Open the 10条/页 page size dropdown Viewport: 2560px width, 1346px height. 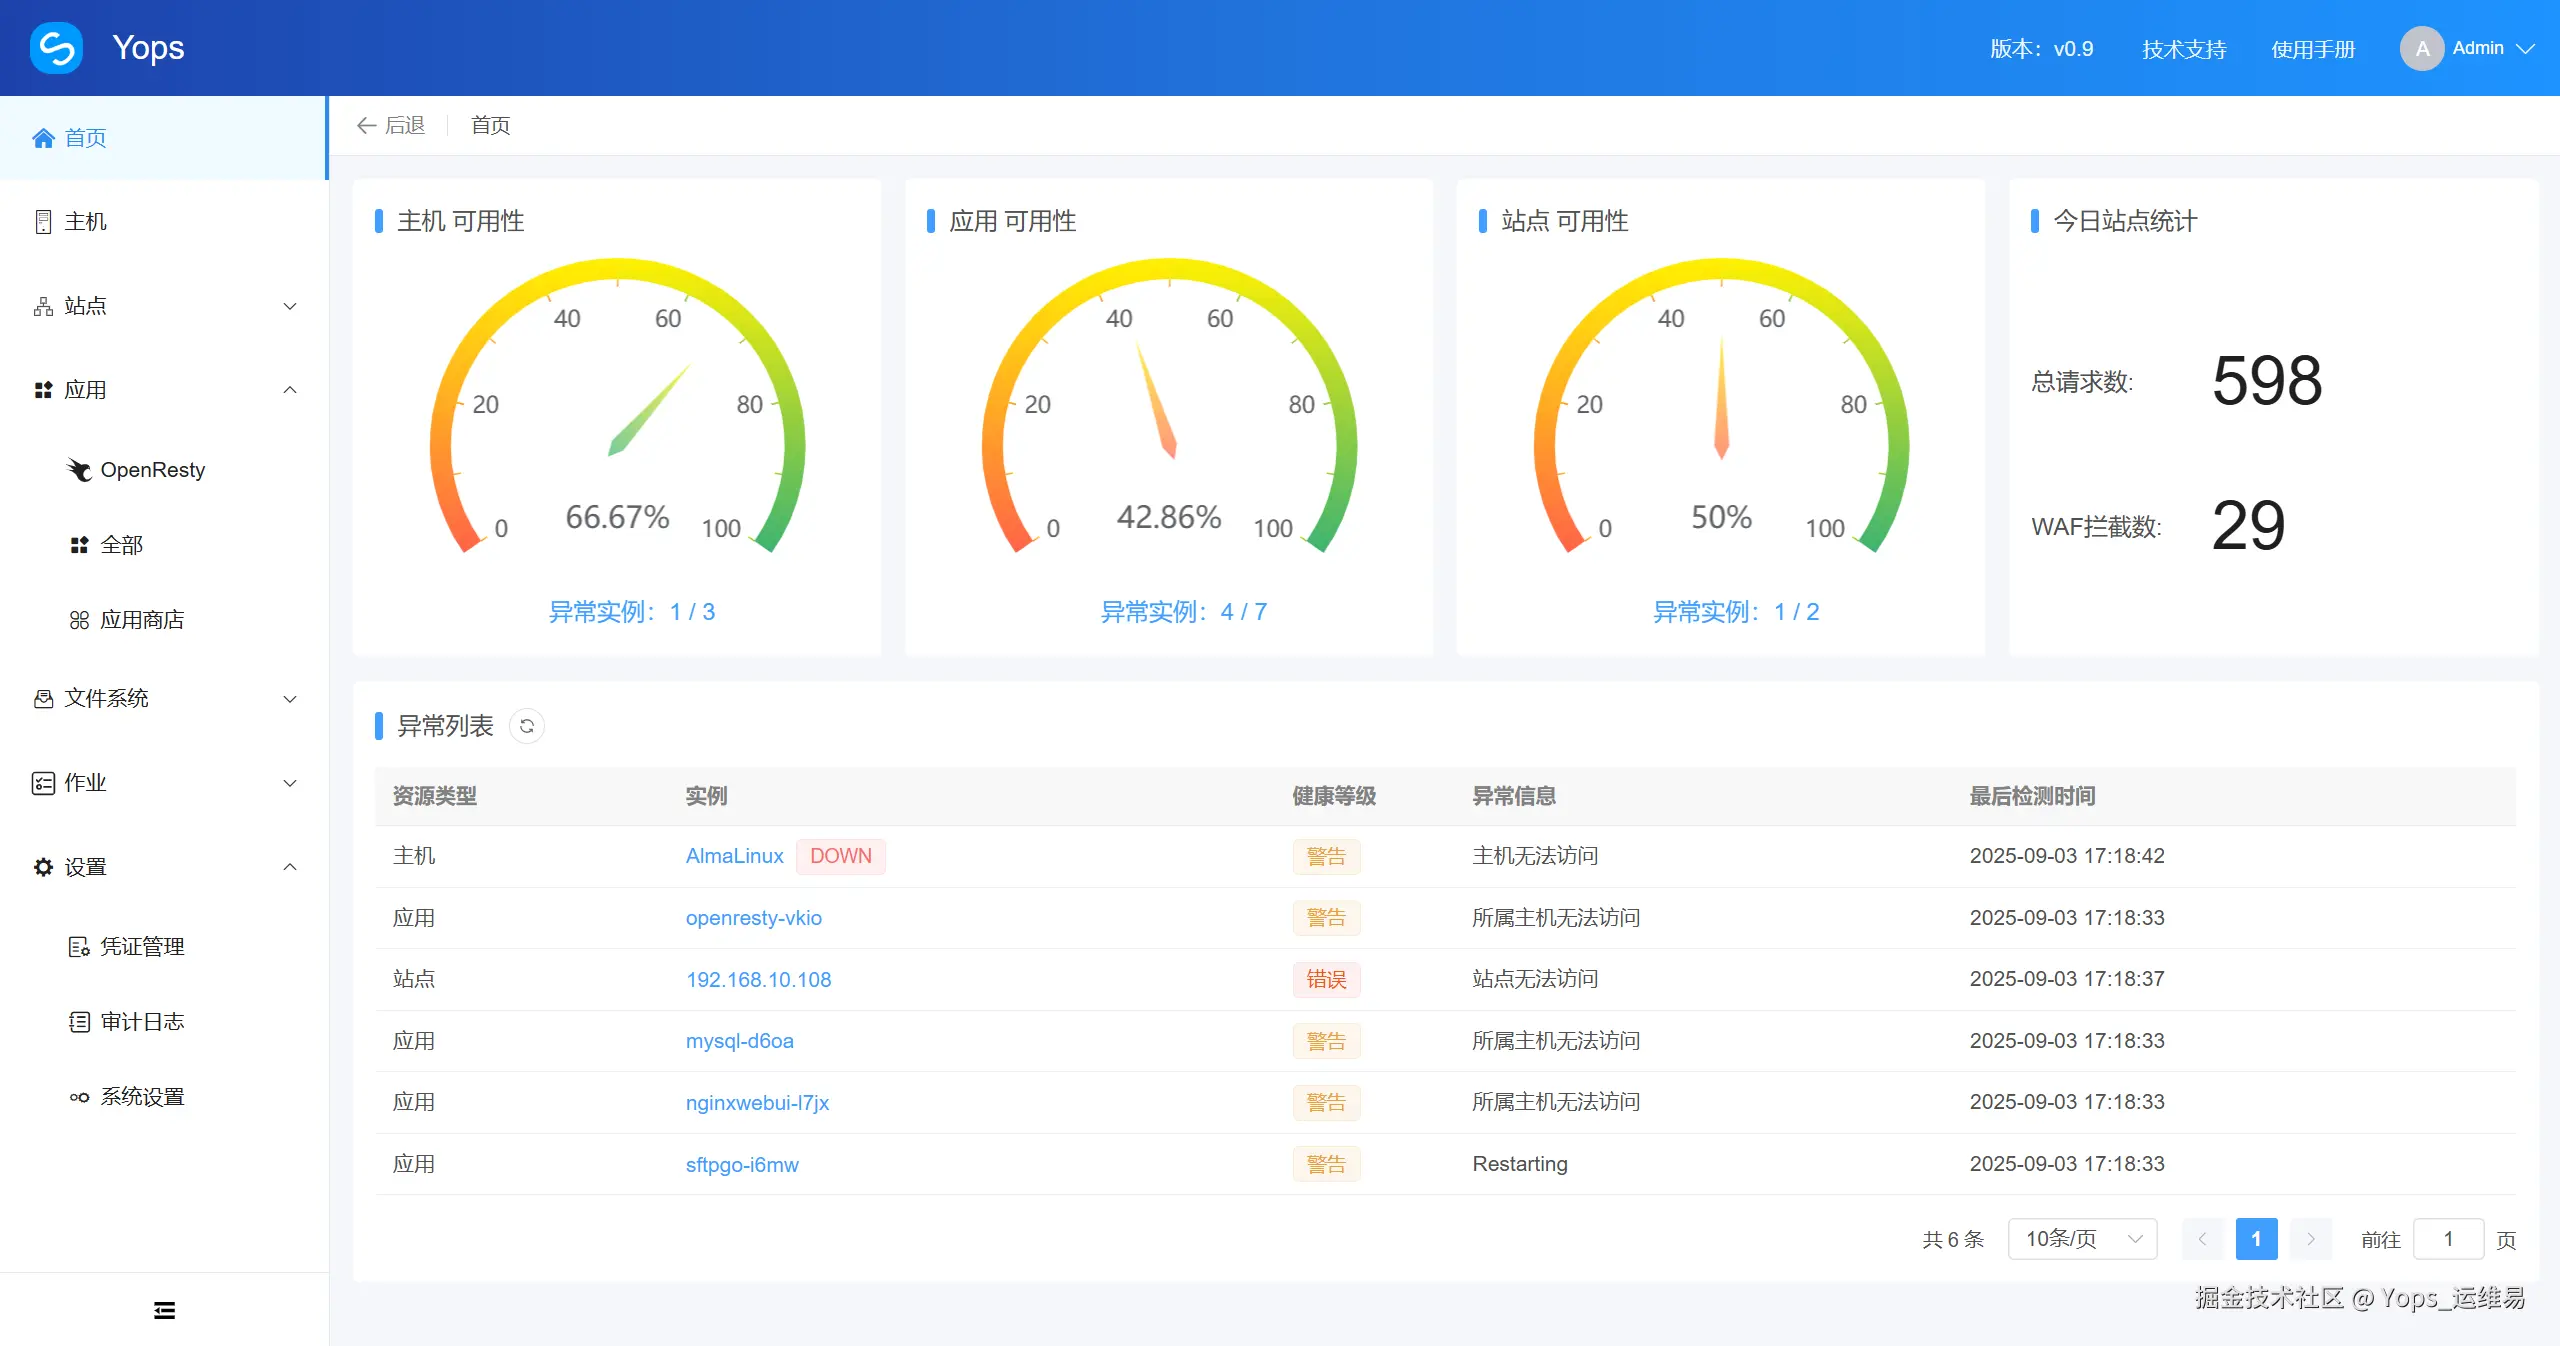point(2082,1239)
